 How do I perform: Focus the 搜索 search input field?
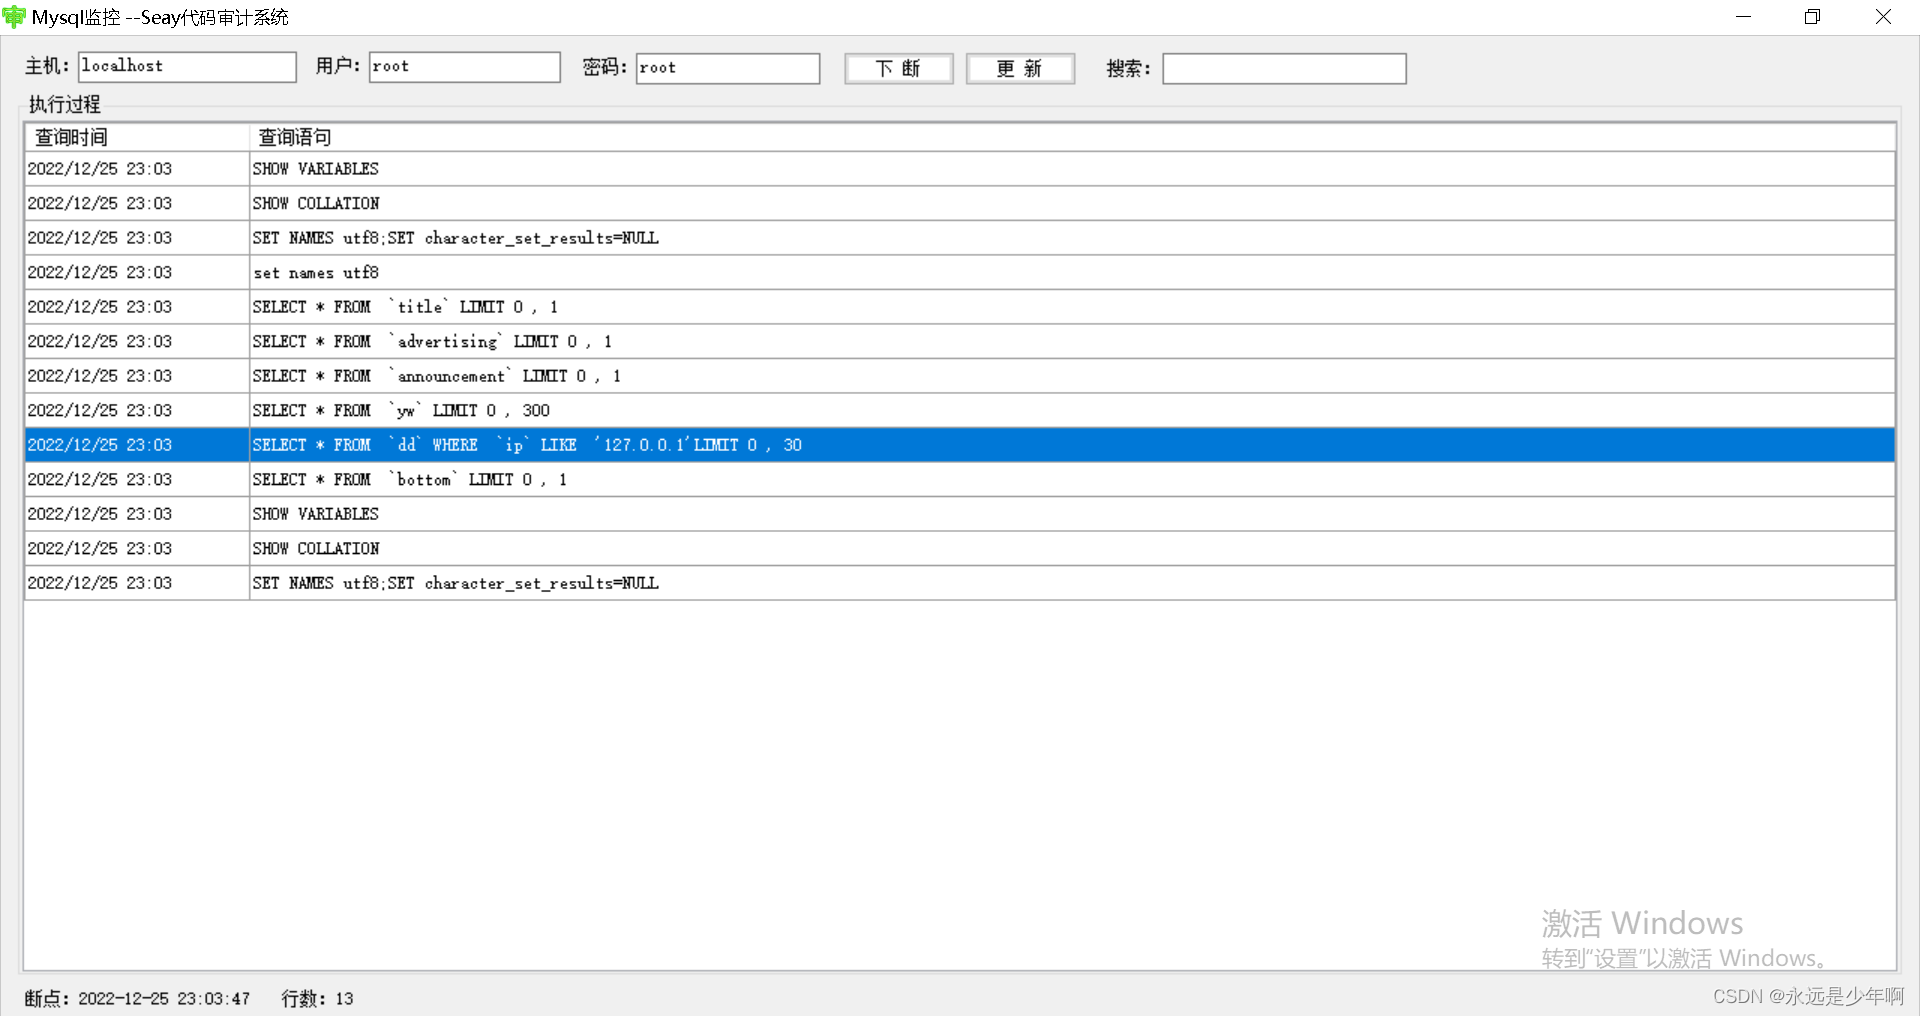1284,68
